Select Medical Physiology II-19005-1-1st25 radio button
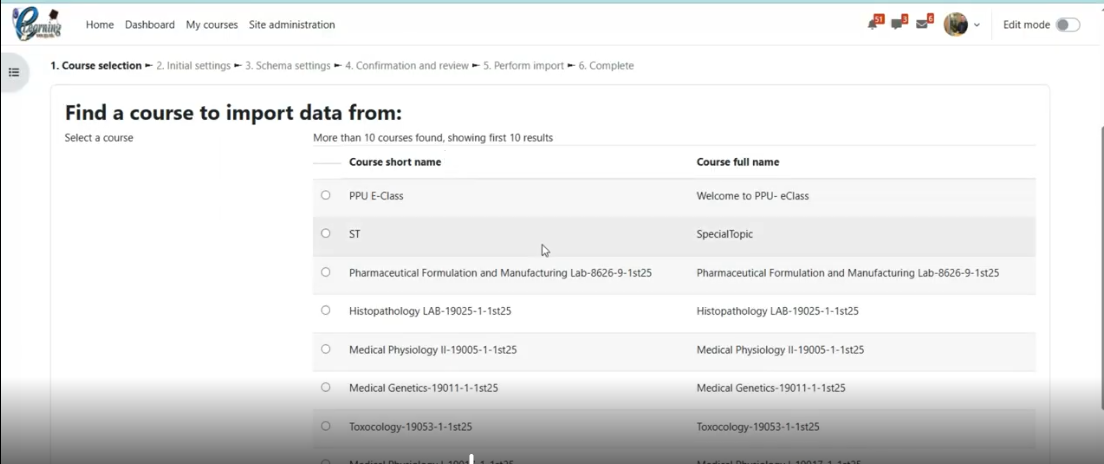Image resolution: width=1104 pixels, height=464 pixels. (x=326, y=349)
